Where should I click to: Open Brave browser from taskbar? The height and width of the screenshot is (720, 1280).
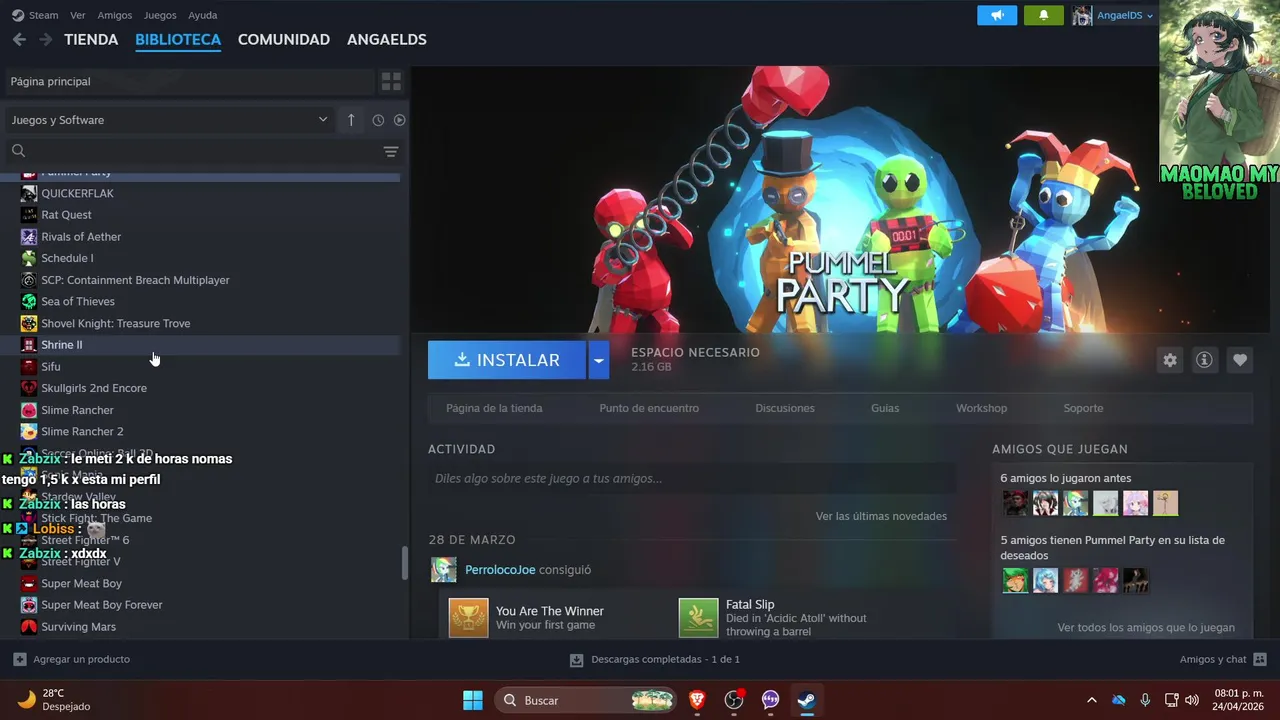[697, 700]
